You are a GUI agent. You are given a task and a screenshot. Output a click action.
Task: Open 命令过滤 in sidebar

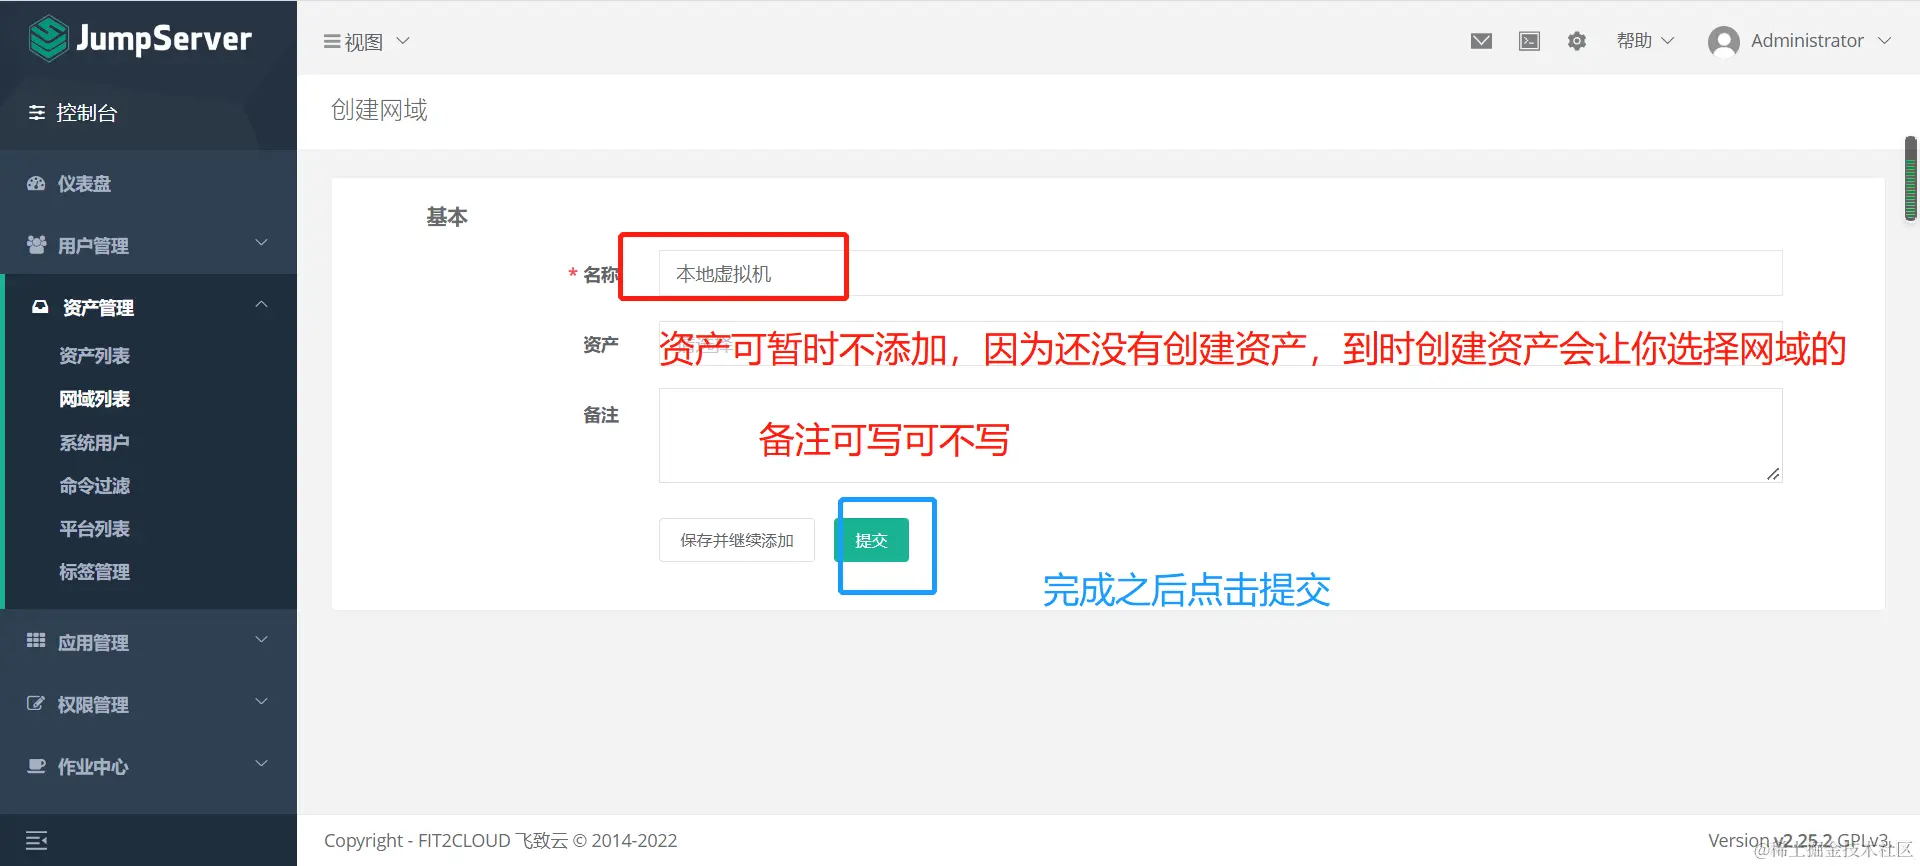94,486
